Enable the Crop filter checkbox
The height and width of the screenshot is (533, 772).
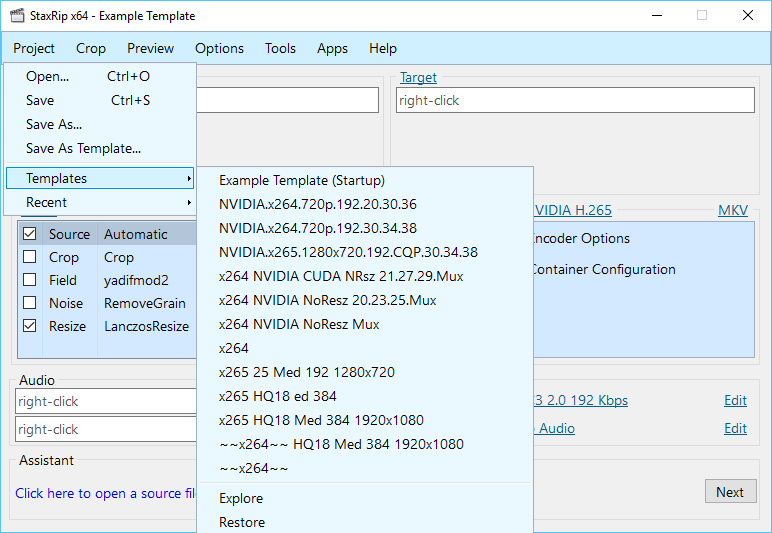[30, 256]
